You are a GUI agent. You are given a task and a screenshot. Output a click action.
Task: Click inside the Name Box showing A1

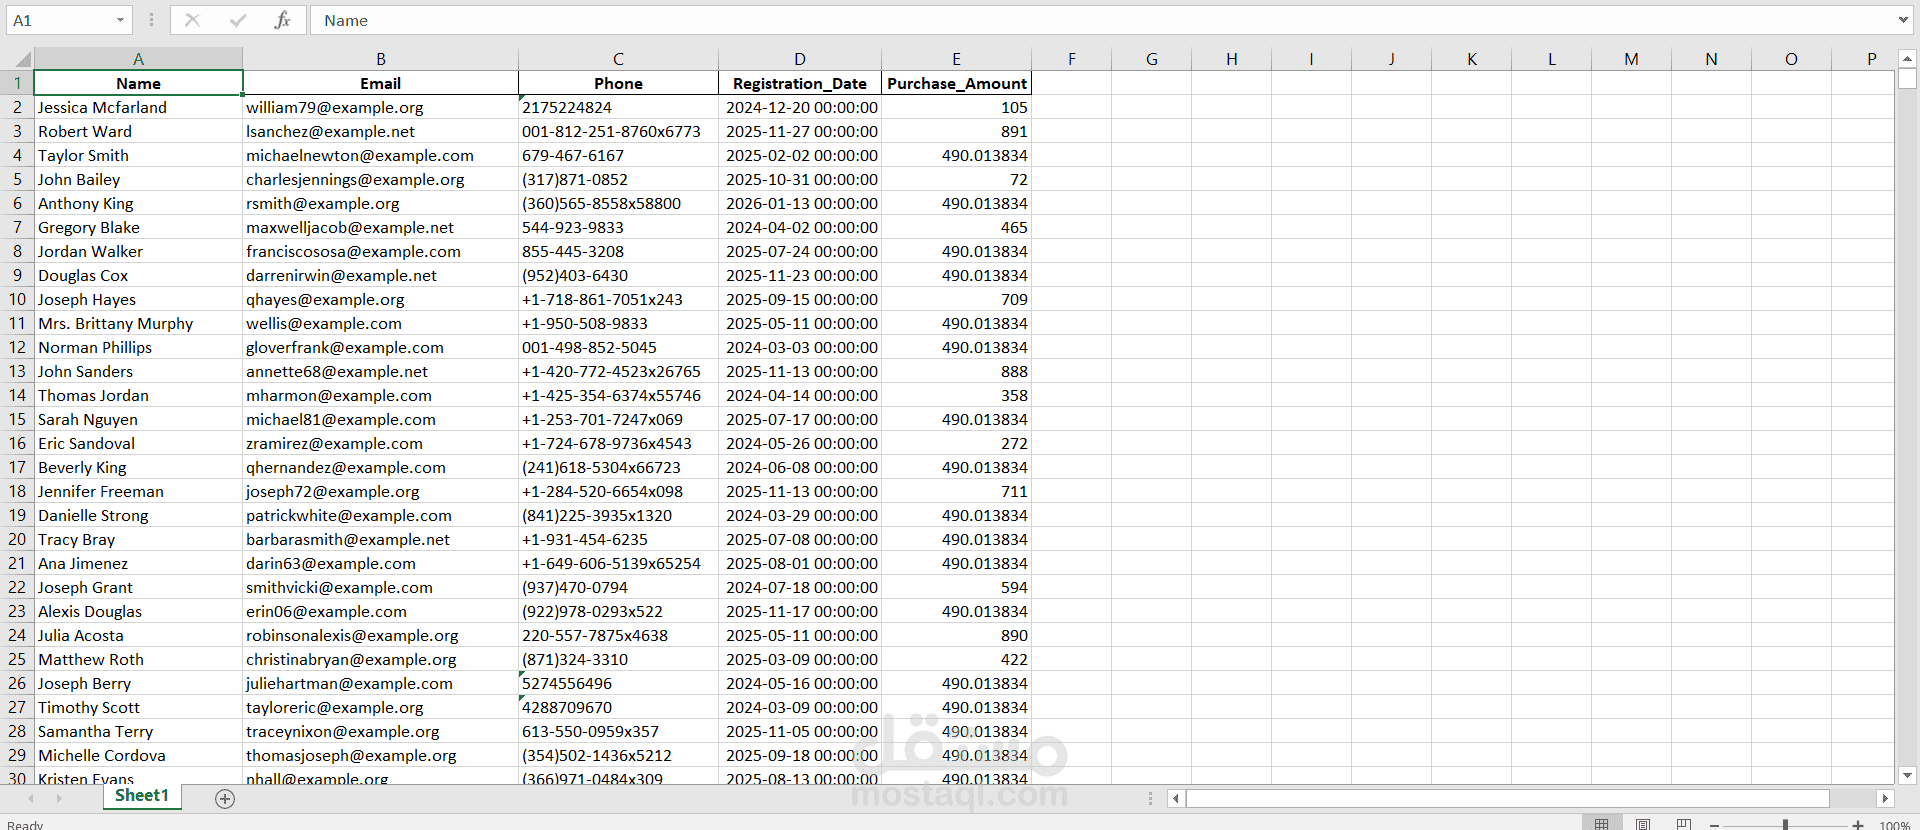pos(60,20)
